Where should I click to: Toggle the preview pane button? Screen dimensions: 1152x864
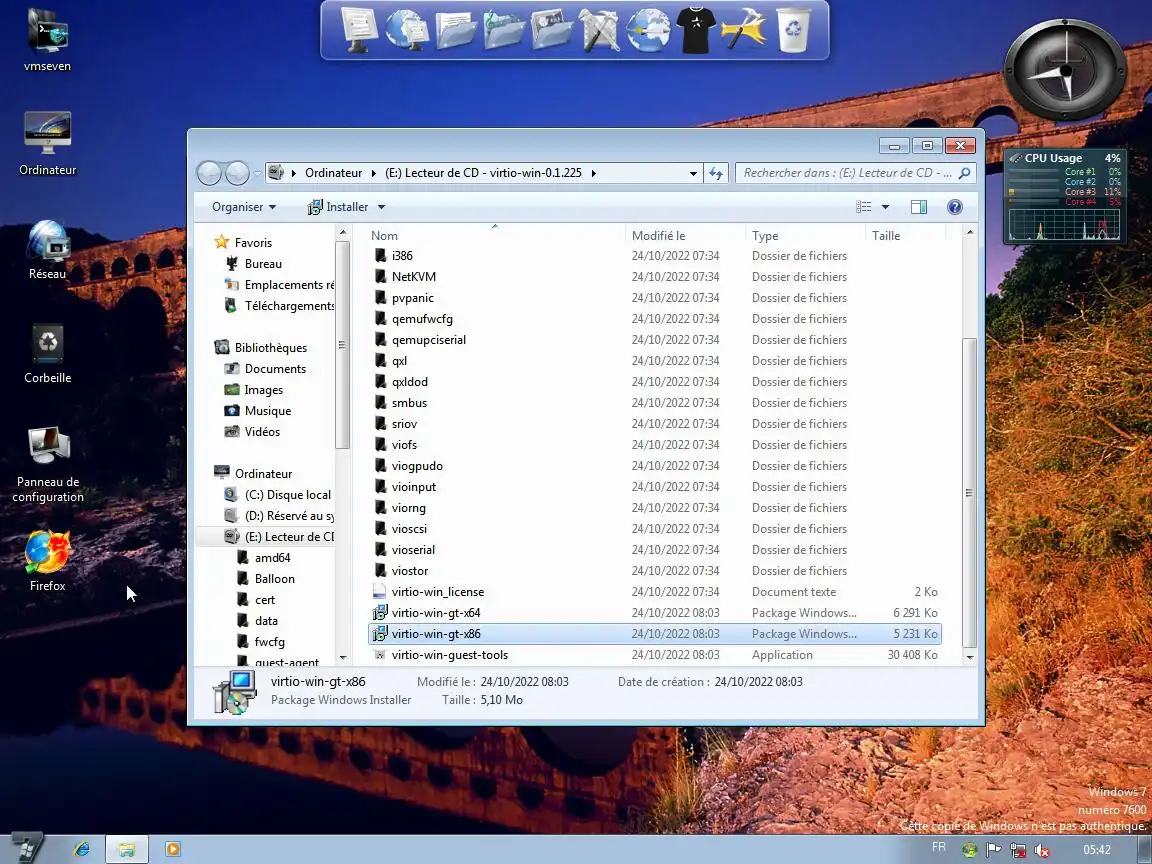(918, 207)
